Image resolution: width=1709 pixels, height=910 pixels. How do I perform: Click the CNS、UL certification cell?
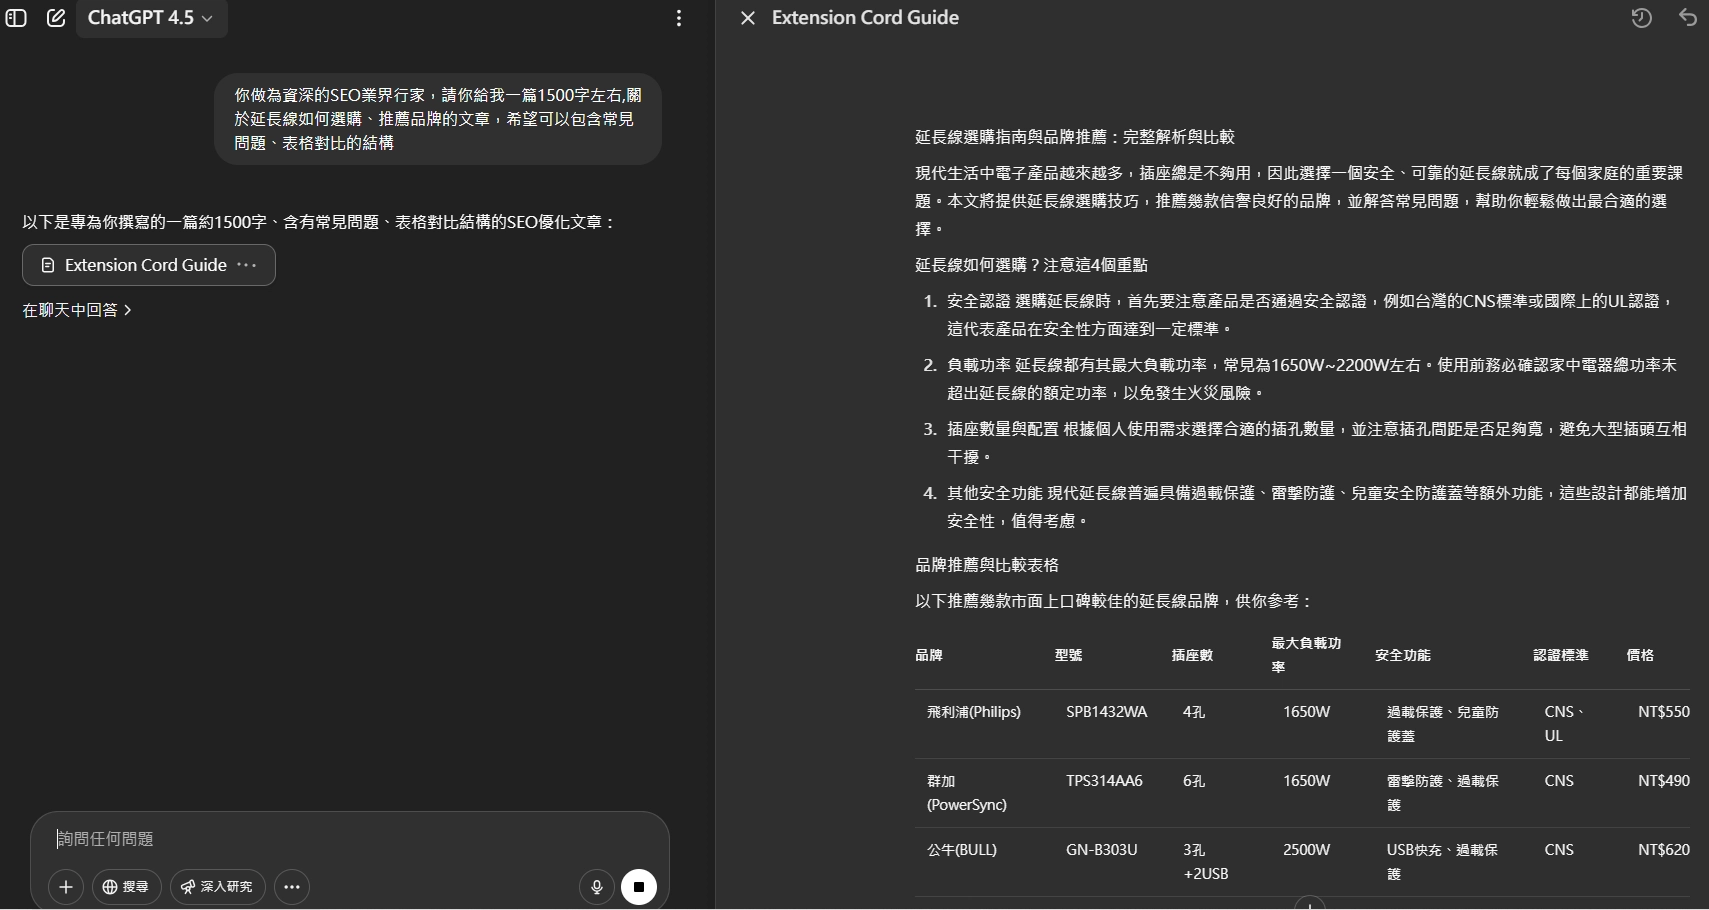tap(1564, 724)
